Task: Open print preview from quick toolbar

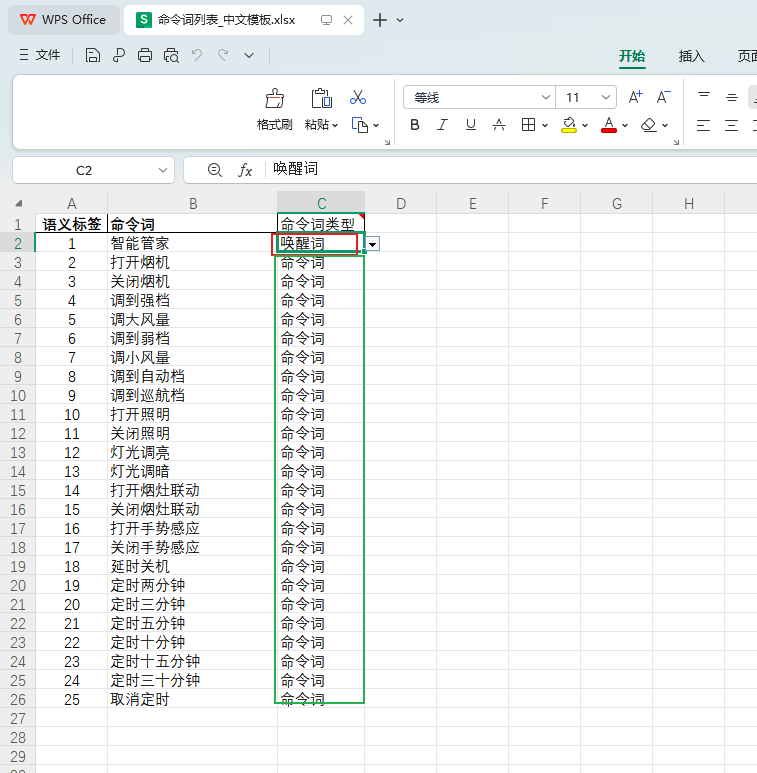Action: click(x=171, y=56)
